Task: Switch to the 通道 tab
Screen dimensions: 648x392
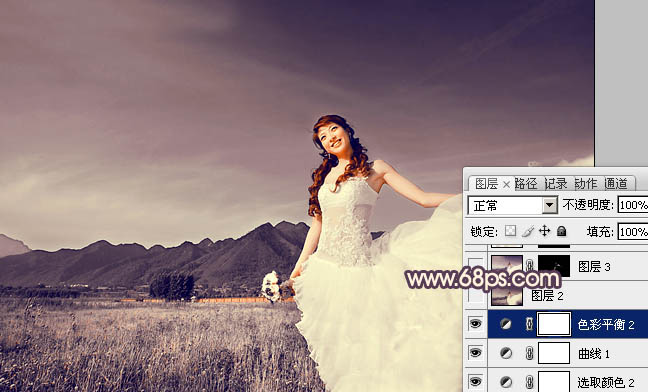Action: tap(616, 183)
